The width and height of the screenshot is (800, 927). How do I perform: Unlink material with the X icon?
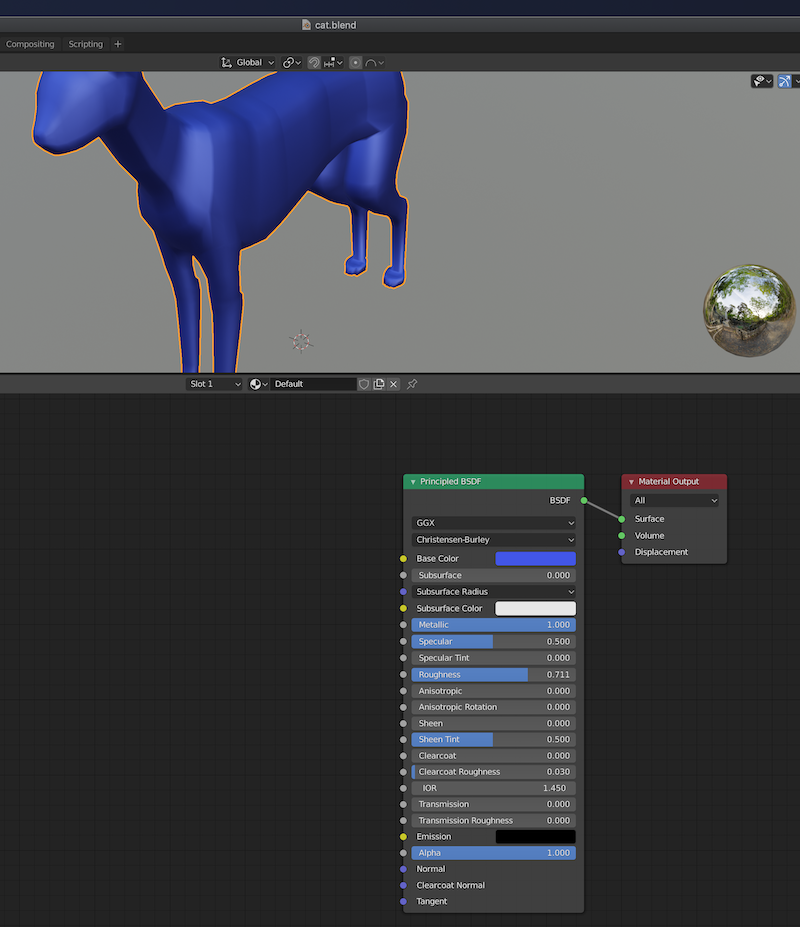pos(394,384)
